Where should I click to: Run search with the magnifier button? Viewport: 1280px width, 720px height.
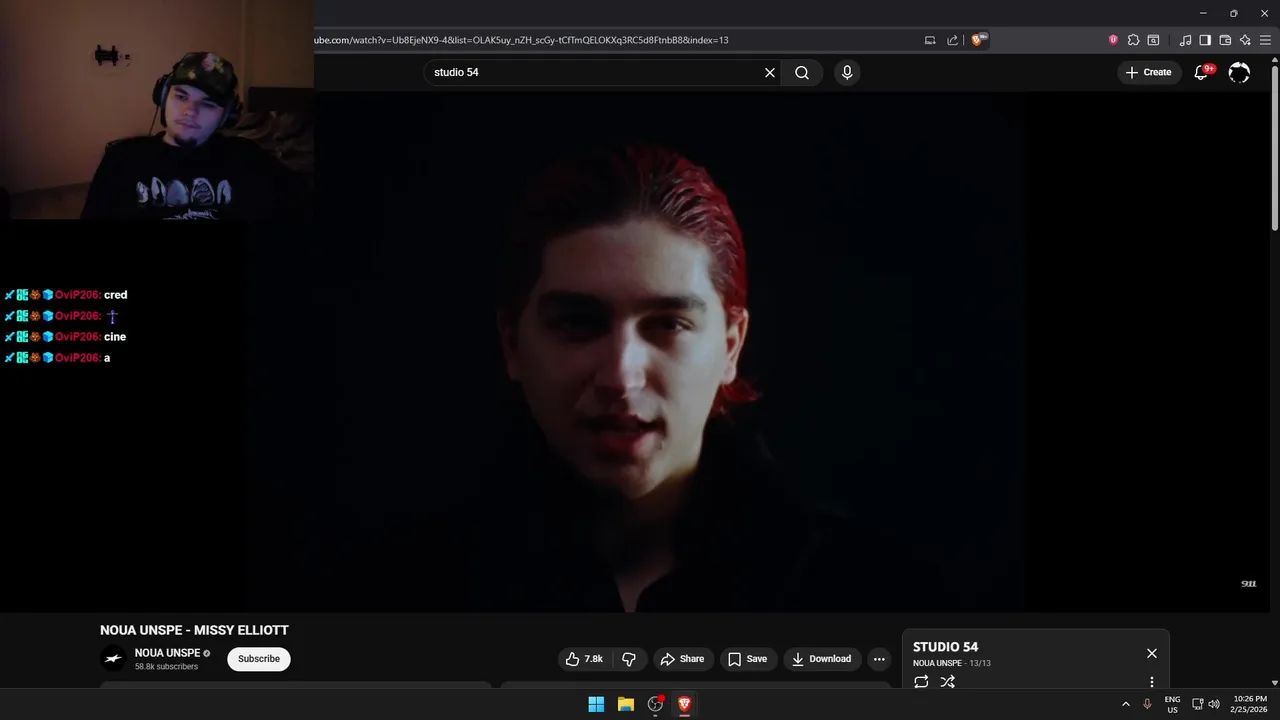(x=802, y=72)
